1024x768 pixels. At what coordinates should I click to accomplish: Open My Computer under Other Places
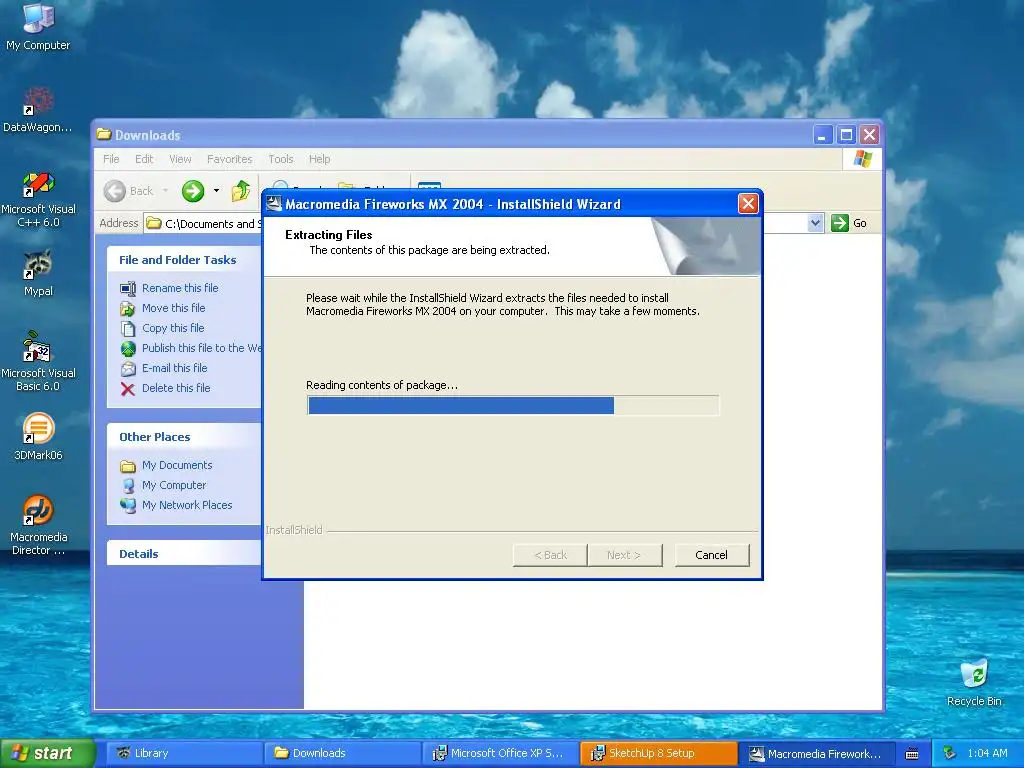174,485
